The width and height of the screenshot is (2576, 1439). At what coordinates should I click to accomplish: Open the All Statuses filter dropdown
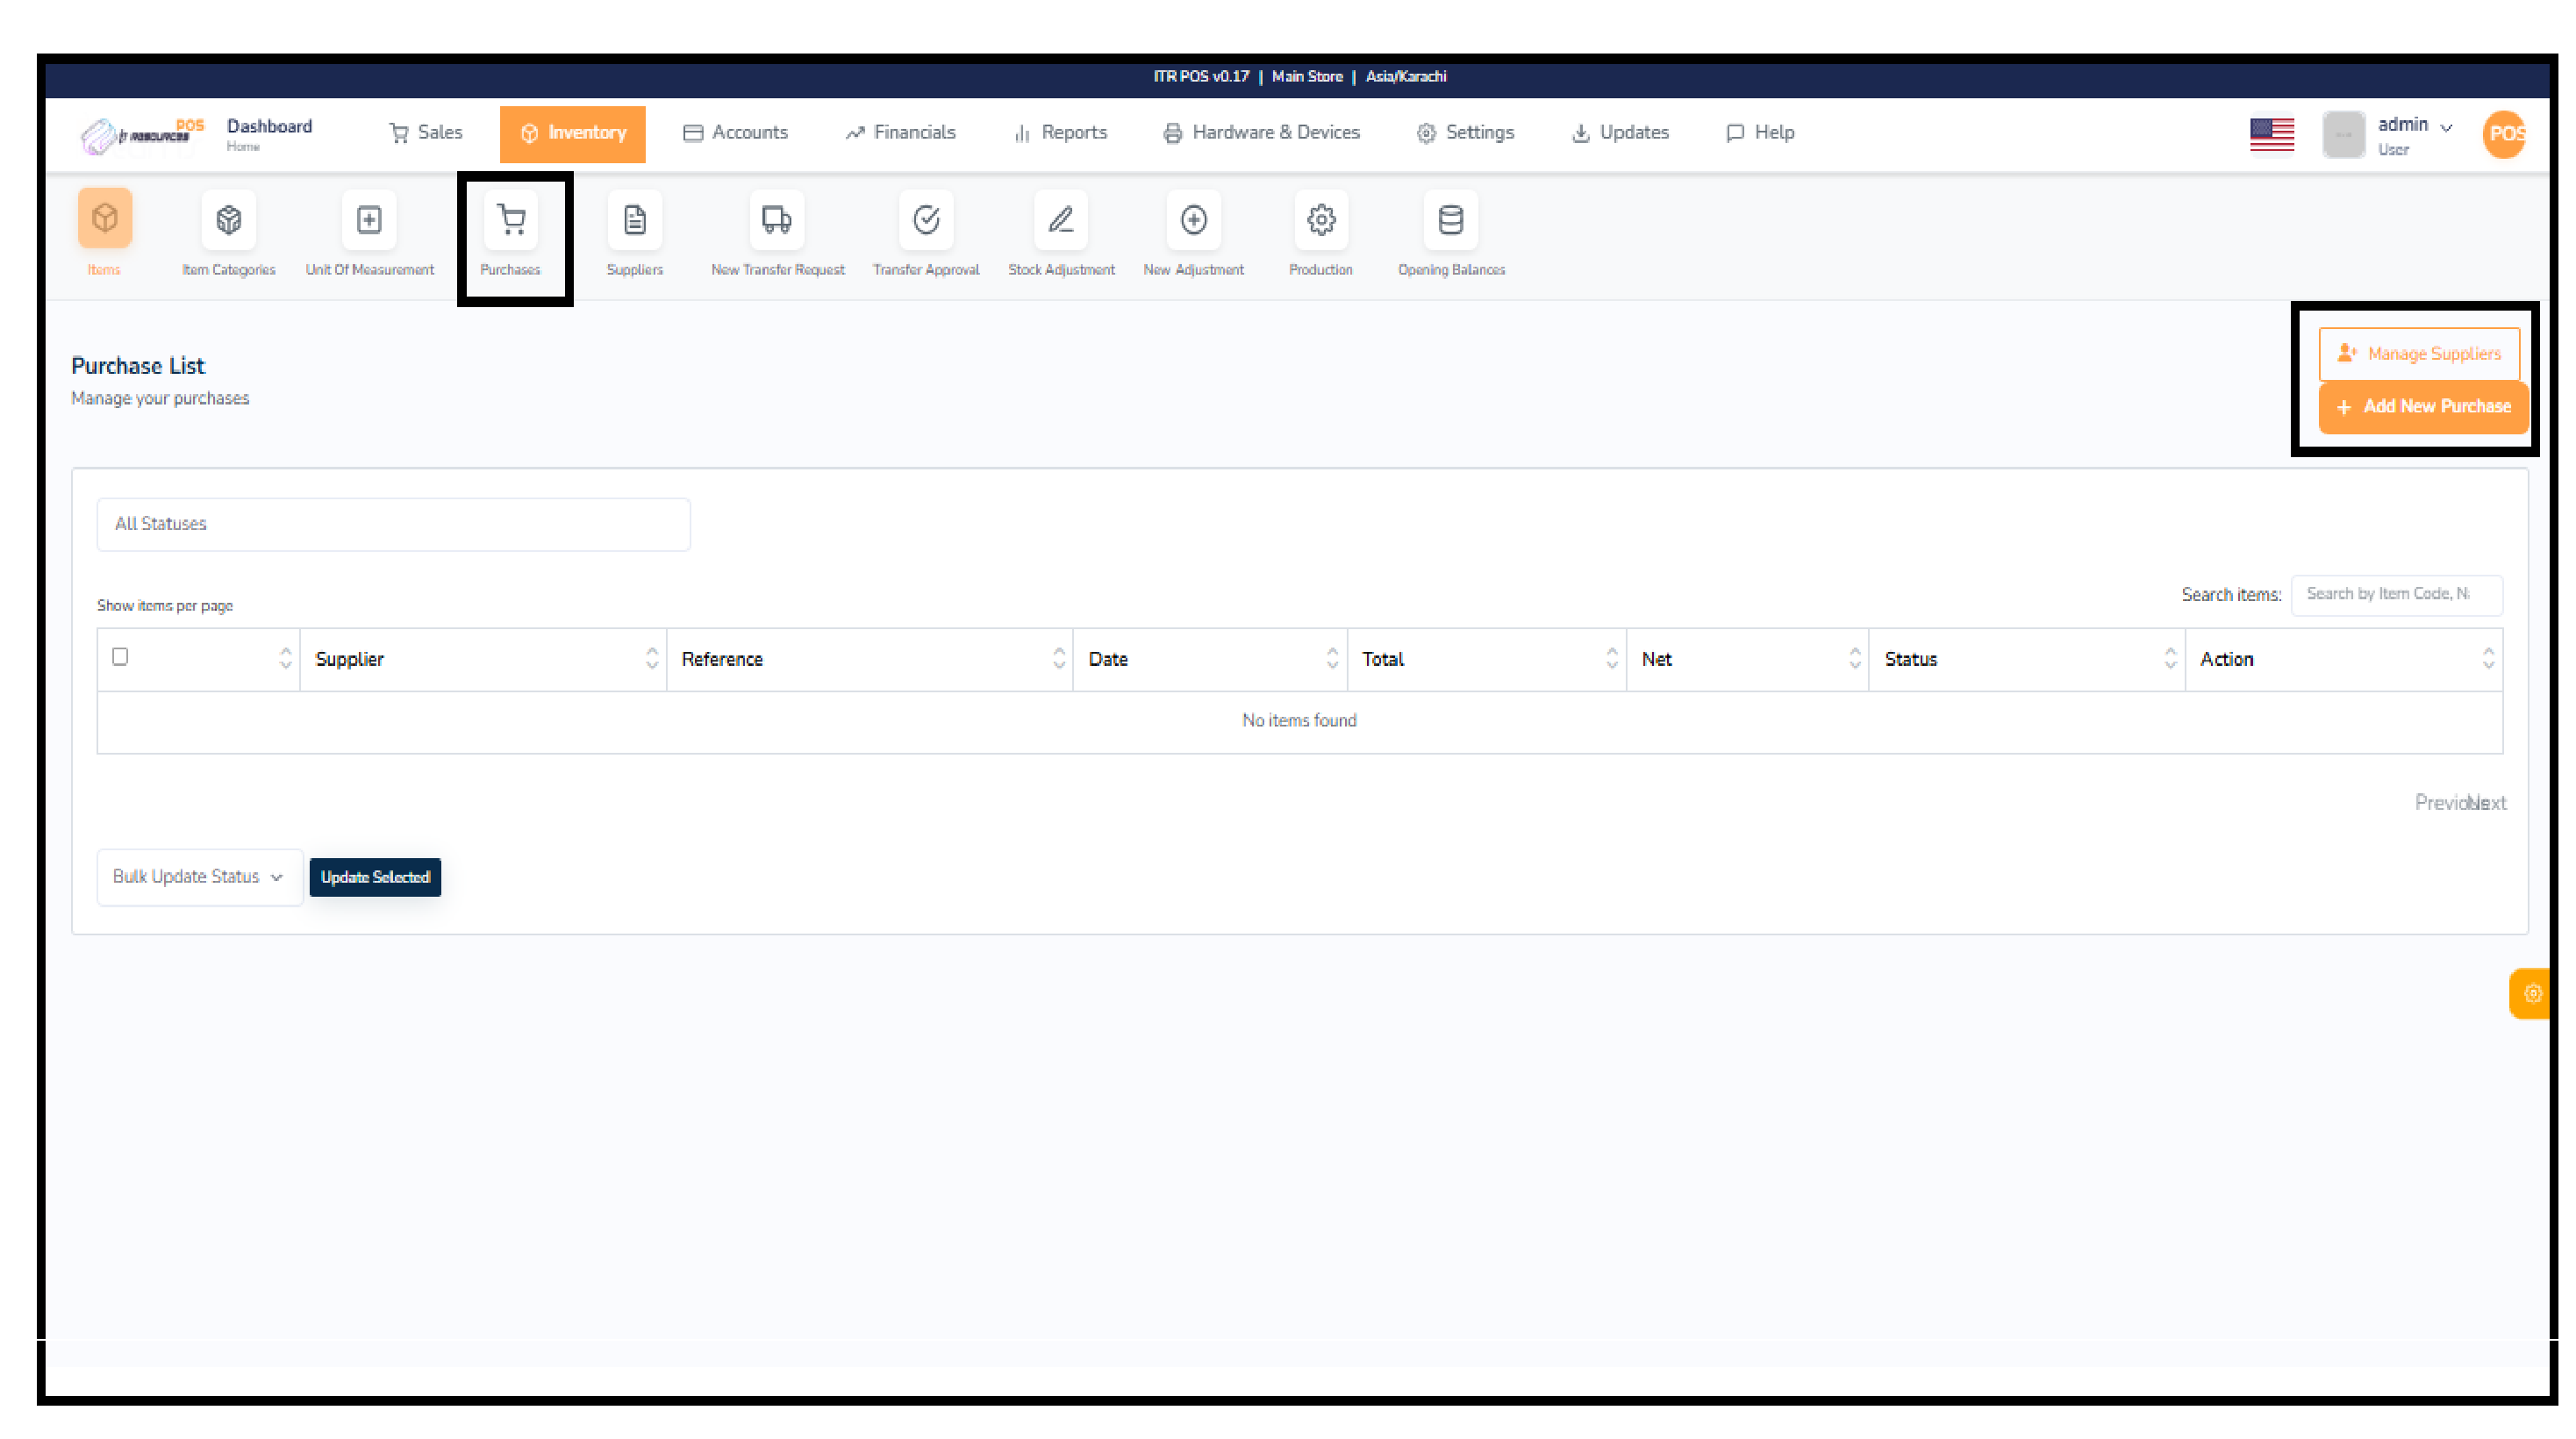[x=393, y=523]
